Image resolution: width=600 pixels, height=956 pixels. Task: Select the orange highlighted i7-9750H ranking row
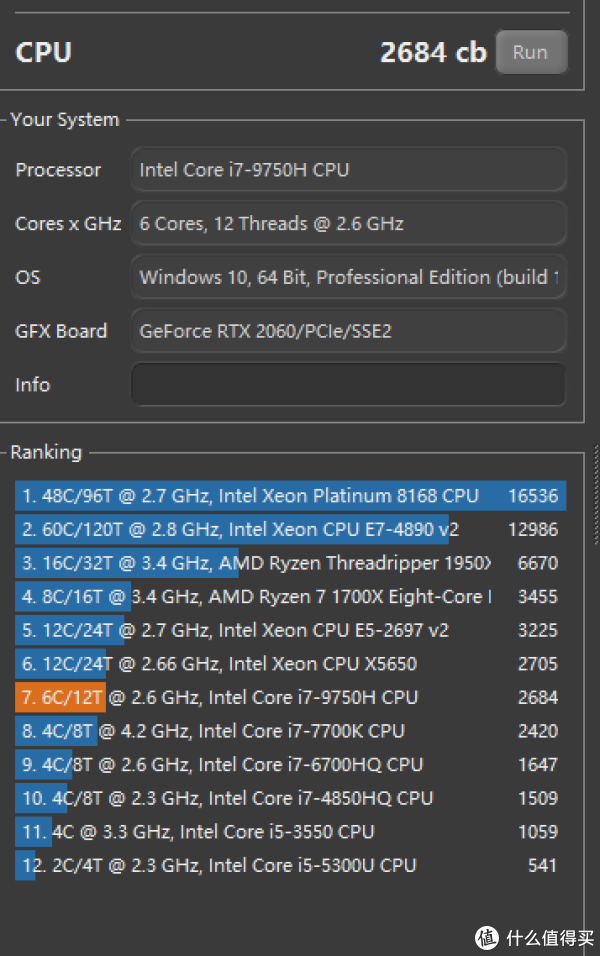tap(290, 698)
